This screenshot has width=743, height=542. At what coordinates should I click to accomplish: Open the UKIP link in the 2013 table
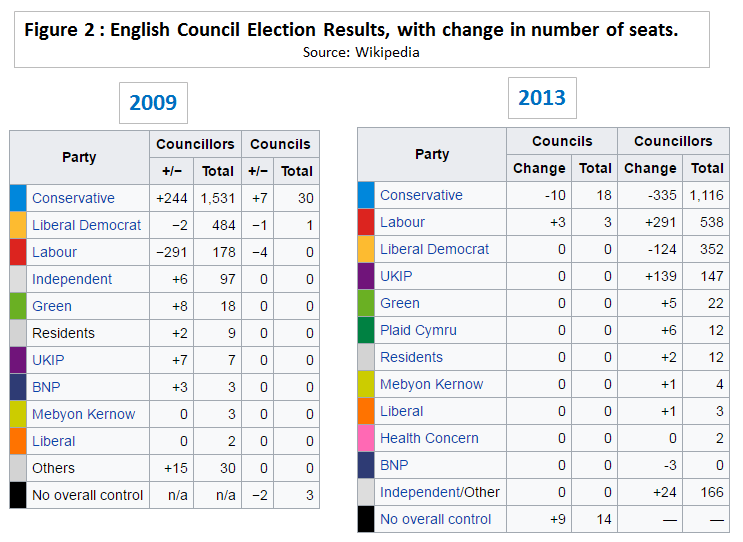[396, 276]
